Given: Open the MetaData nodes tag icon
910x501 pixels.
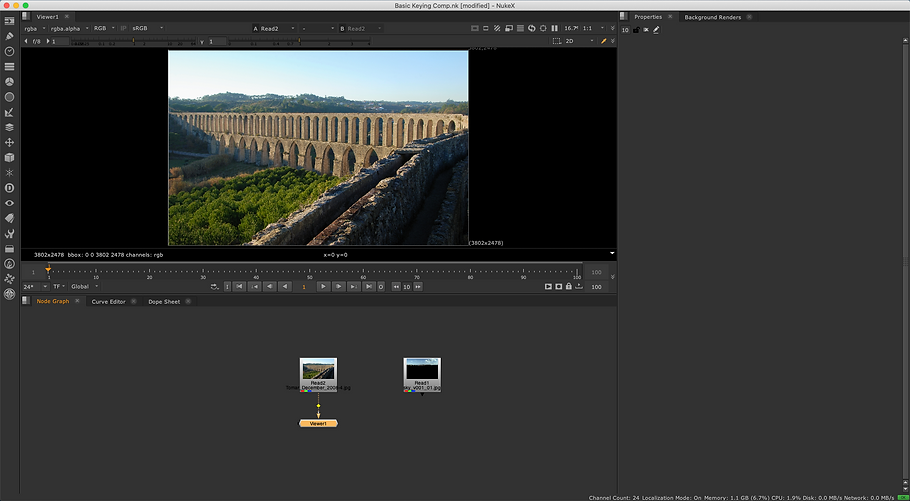Looking at the screenshot, I should tap(9, 218).
